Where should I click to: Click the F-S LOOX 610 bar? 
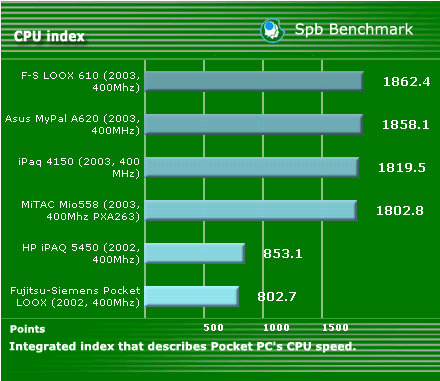click(x=254, y=81)
